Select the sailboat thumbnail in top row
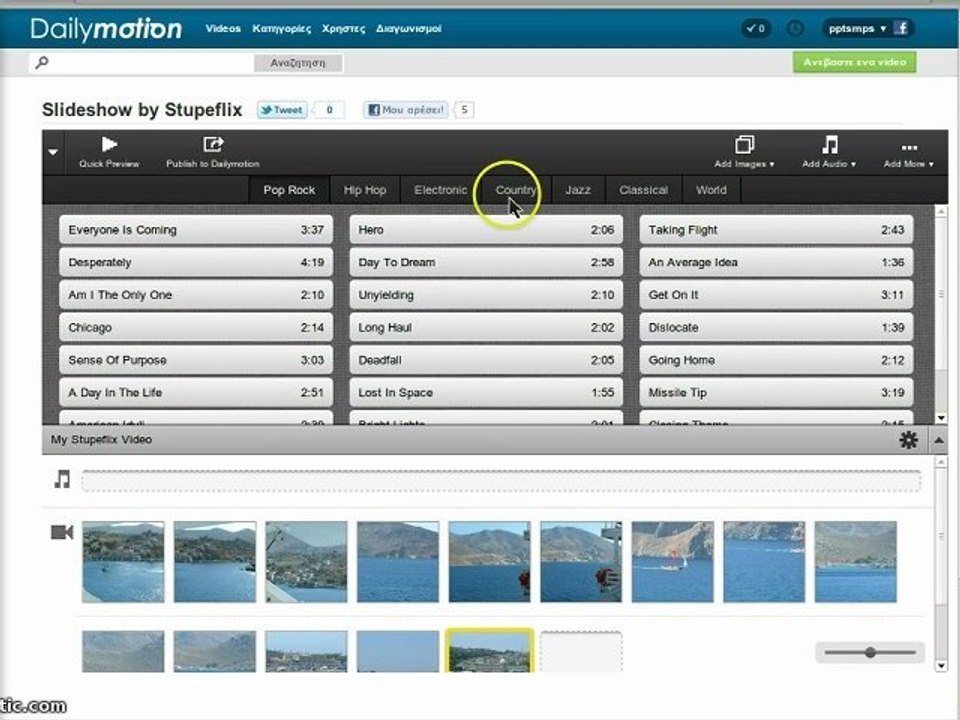Image resolution: width=960 pixels, height=720 pixels. 672,561
